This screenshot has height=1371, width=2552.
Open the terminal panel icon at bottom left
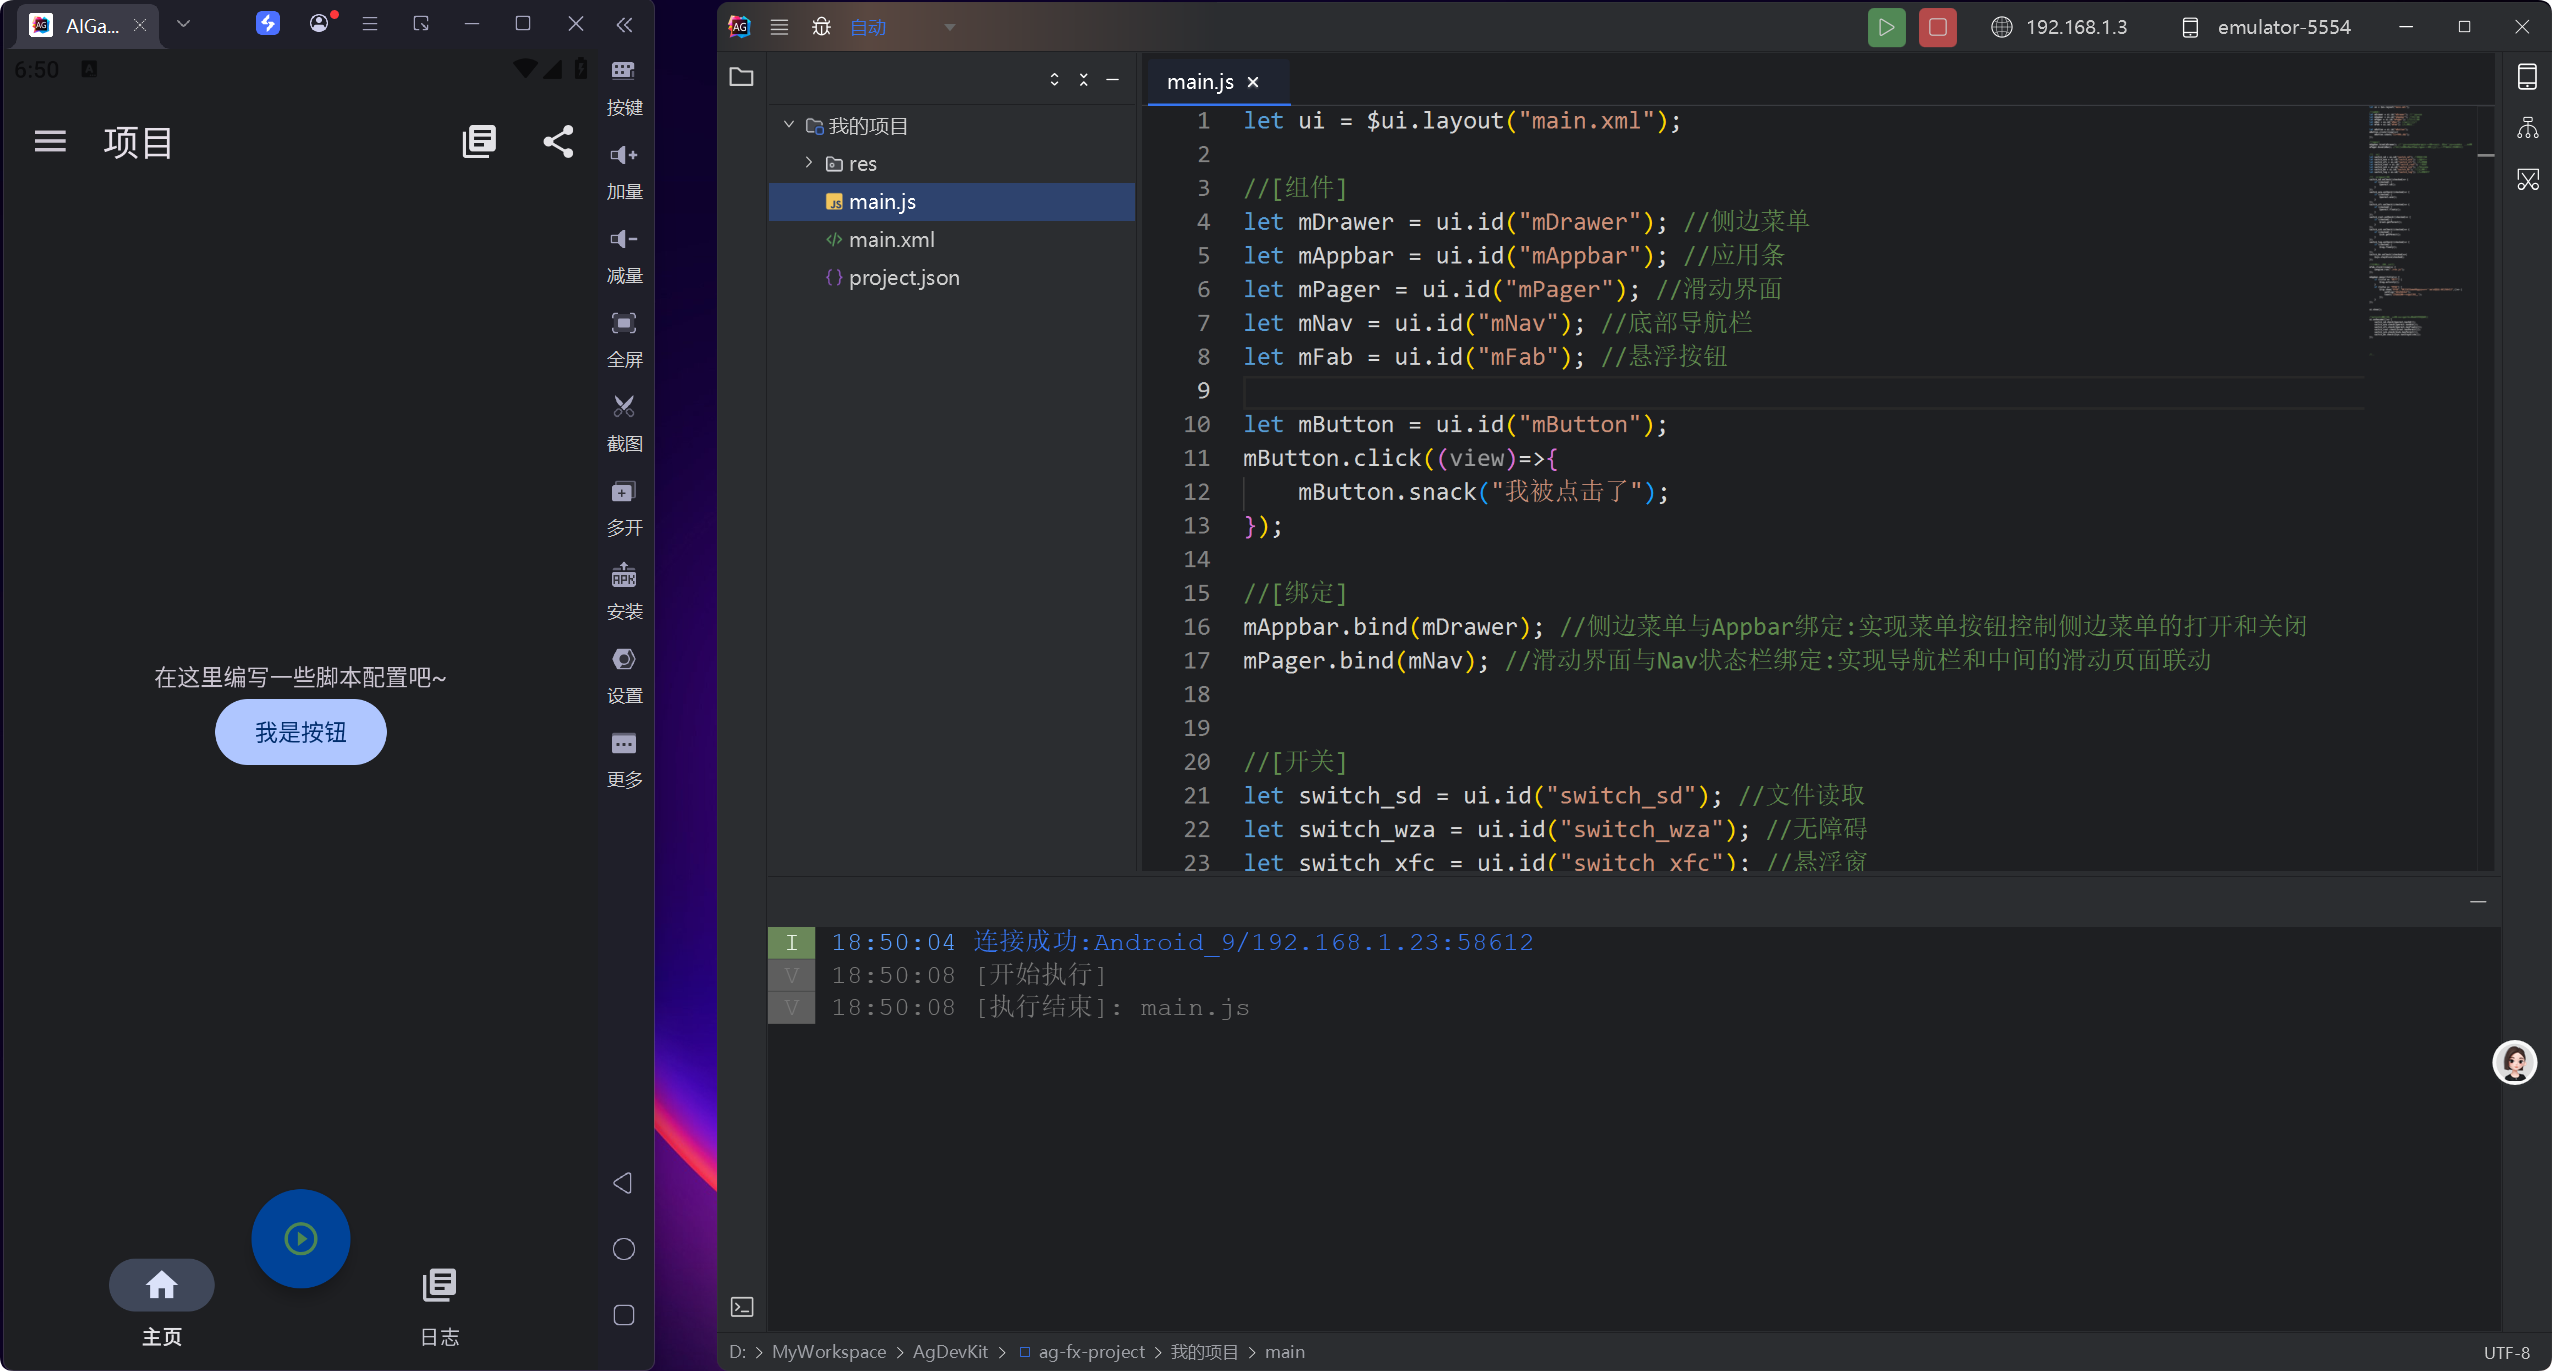tap(742, 1307)
